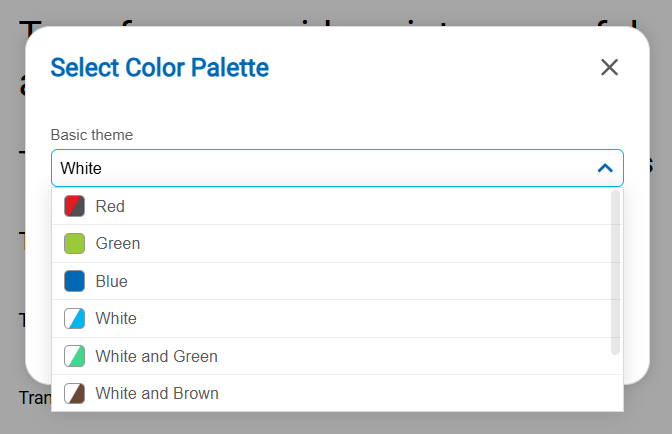Select the Red theme option label
Image resolution: width=672 pixels, height=434 pixels.
(110, 206)
